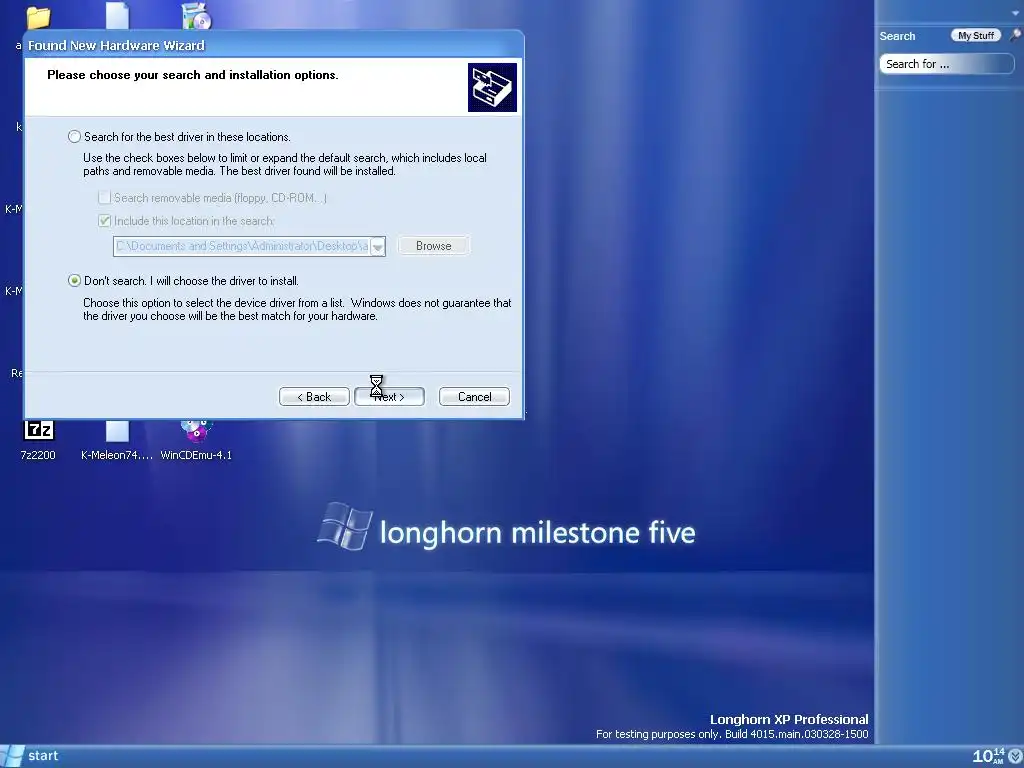Click the hardware wizard header icon

point(492,88)
